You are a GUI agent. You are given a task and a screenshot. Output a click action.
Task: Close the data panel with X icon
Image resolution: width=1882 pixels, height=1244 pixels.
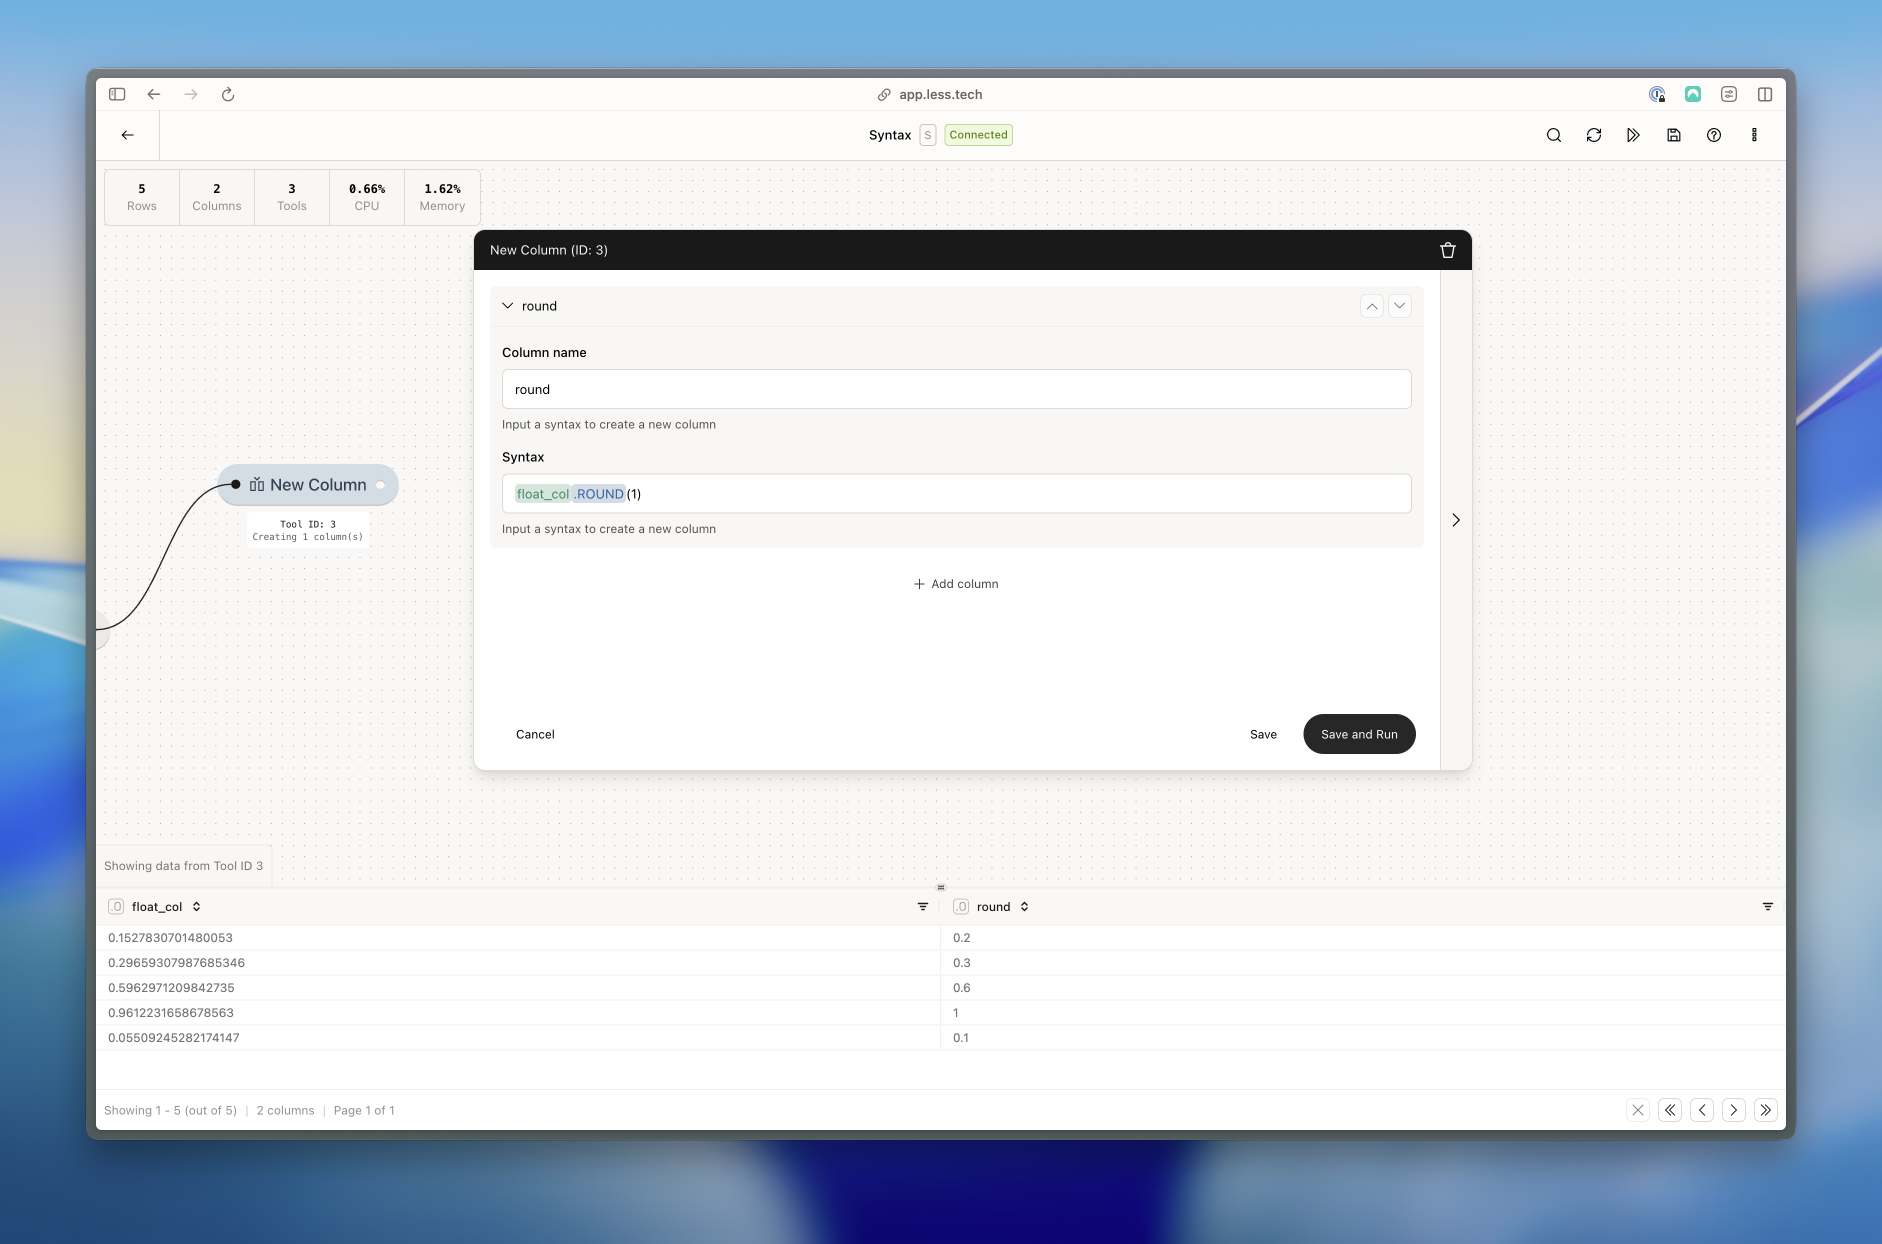1638,1110
